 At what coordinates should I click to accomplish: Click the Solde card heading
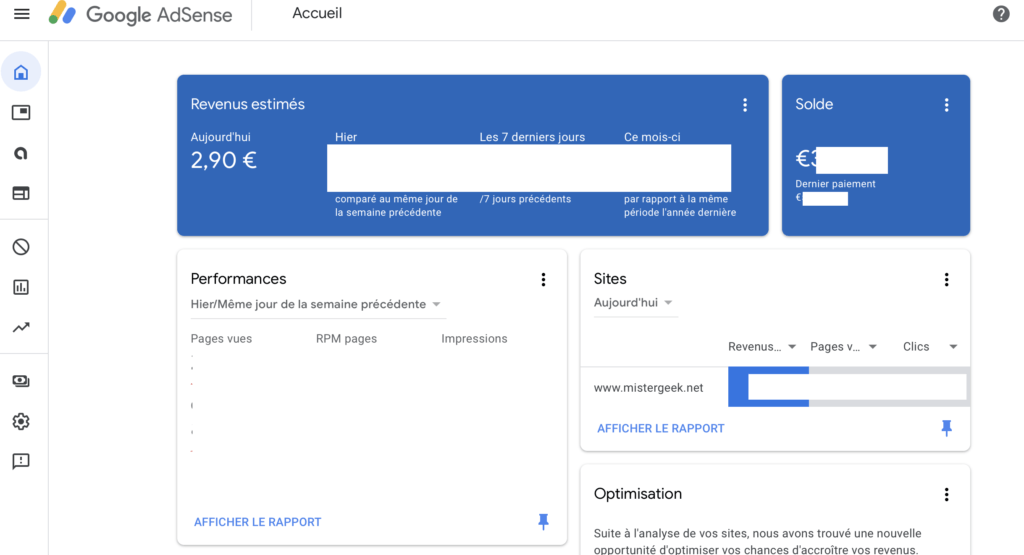[x=814, y=104]
